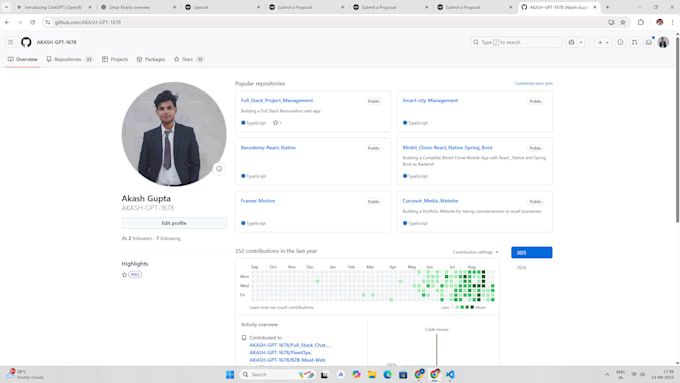Open the Repositories profile tab

69,59
